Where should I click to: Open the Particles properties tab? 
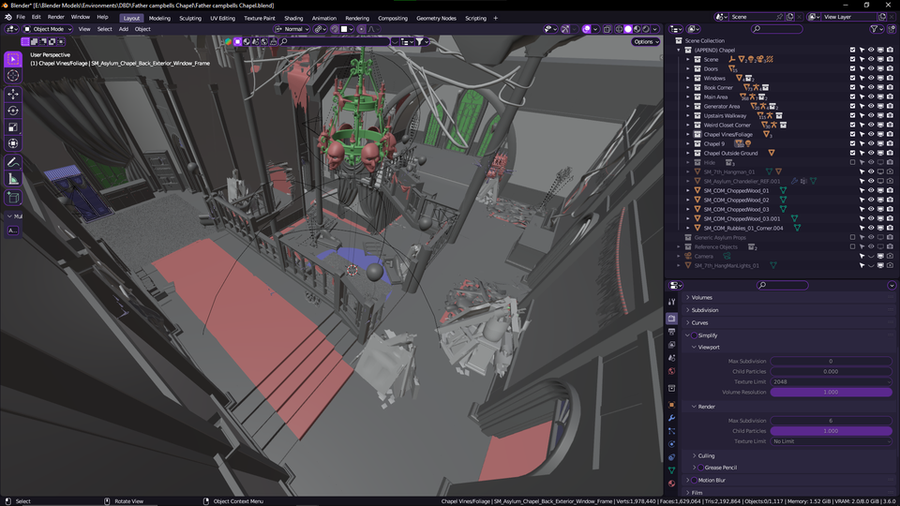(672, 431)
